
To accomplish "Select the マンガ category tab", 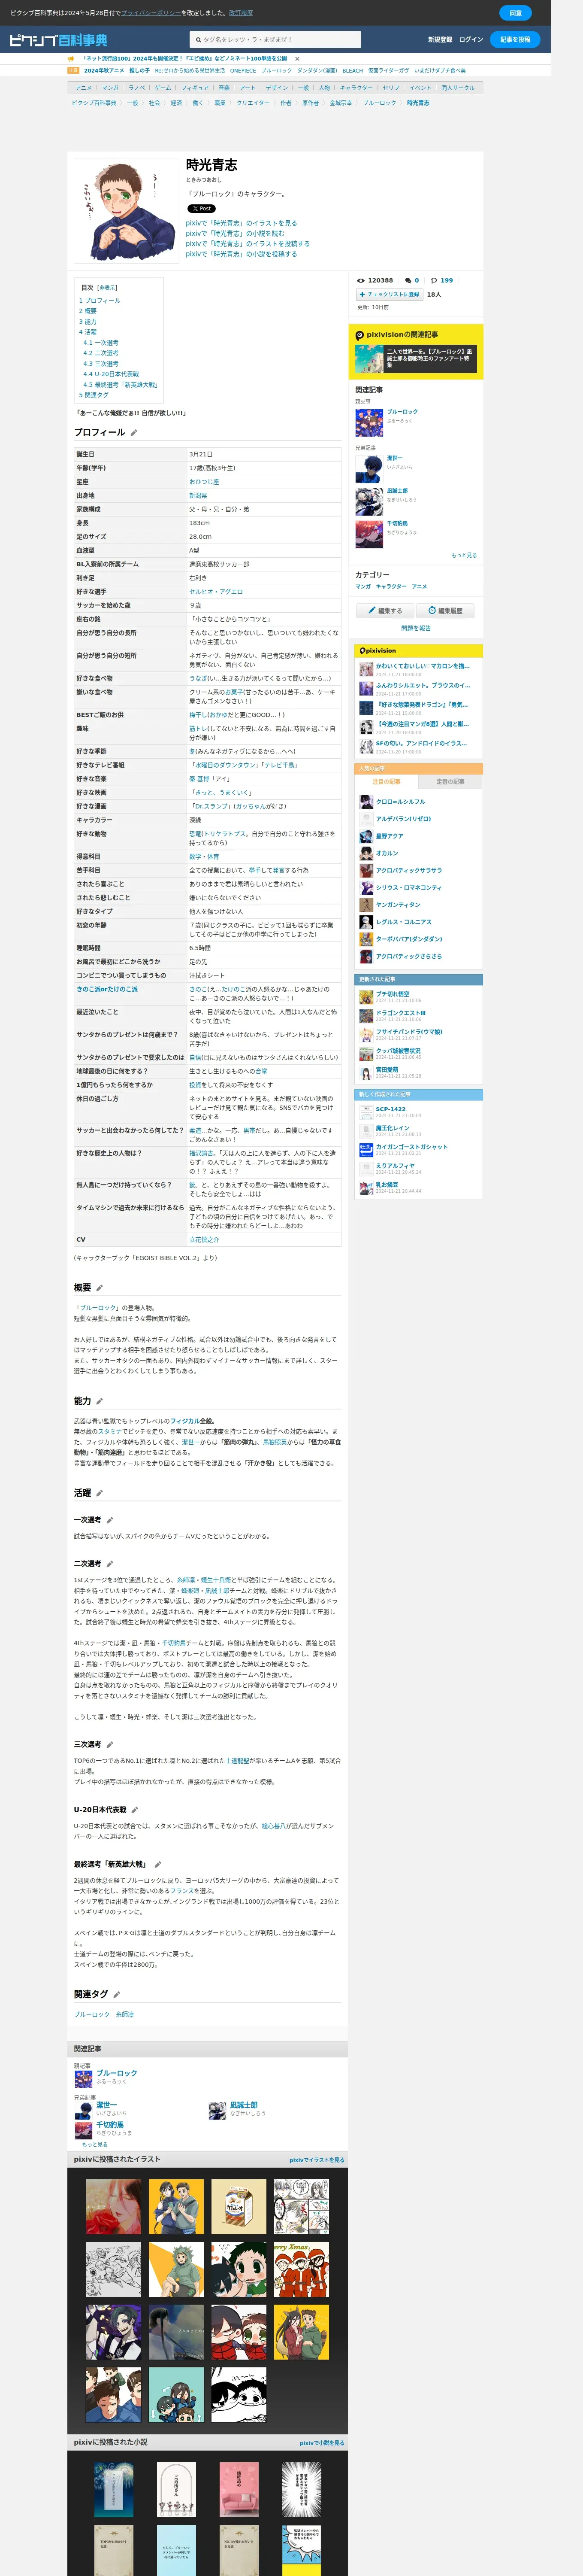I will tap(110, 88).
